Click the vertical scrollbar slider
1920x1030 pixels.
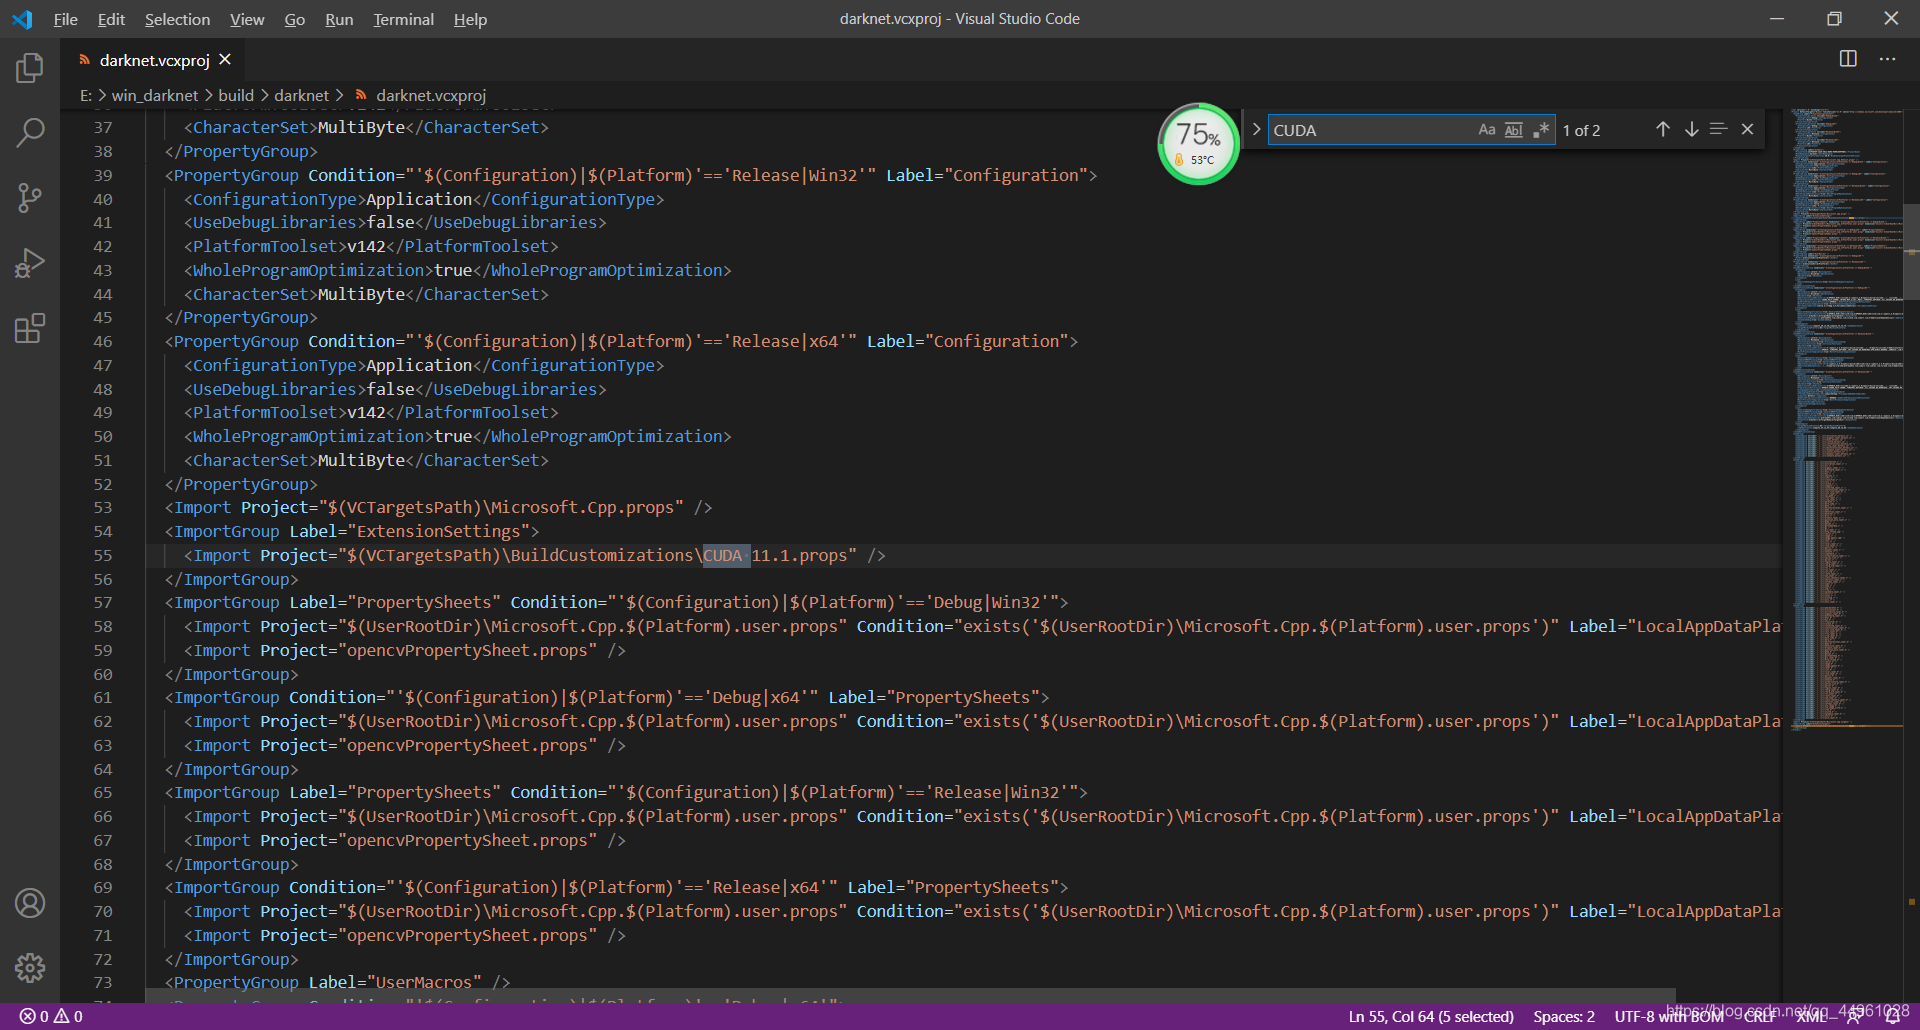(1911, 250)
